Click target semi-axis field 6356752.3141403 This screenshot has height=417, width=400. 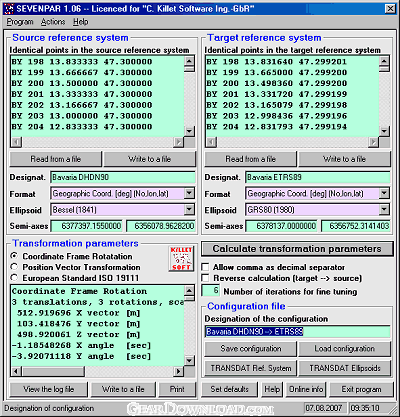(x=356, y=226)
